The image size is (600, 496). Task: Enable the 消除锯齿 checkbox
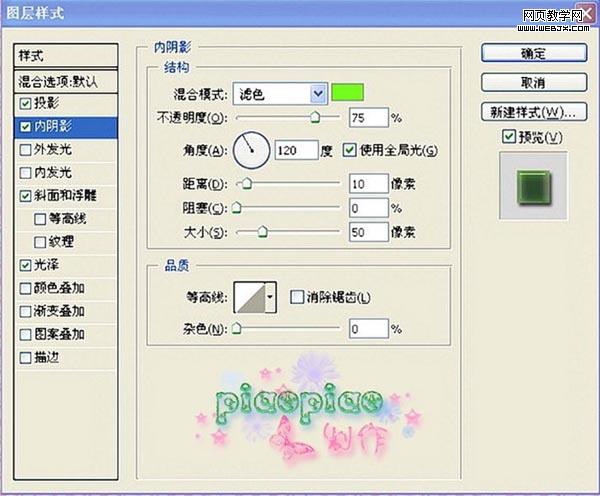297,297
